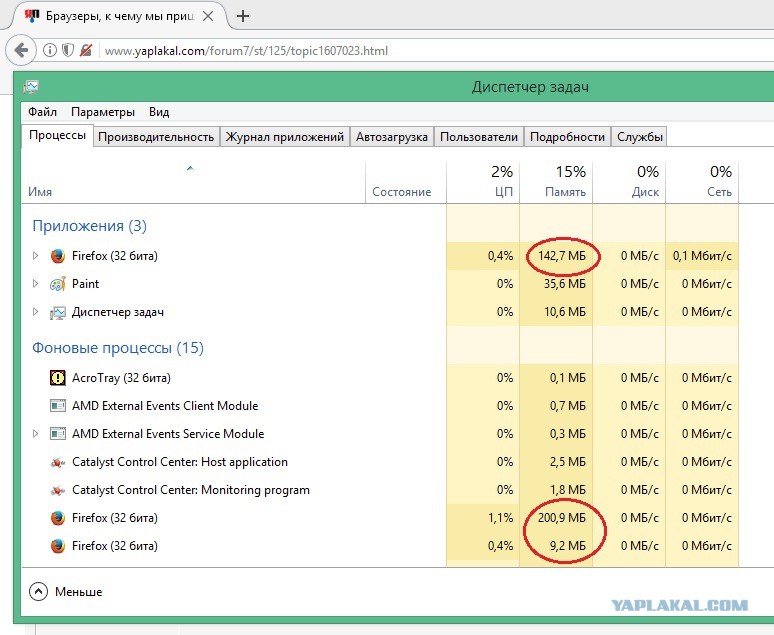Open the Файл menu
Screen dimensions: 774x635
click(x=42, y=112)
